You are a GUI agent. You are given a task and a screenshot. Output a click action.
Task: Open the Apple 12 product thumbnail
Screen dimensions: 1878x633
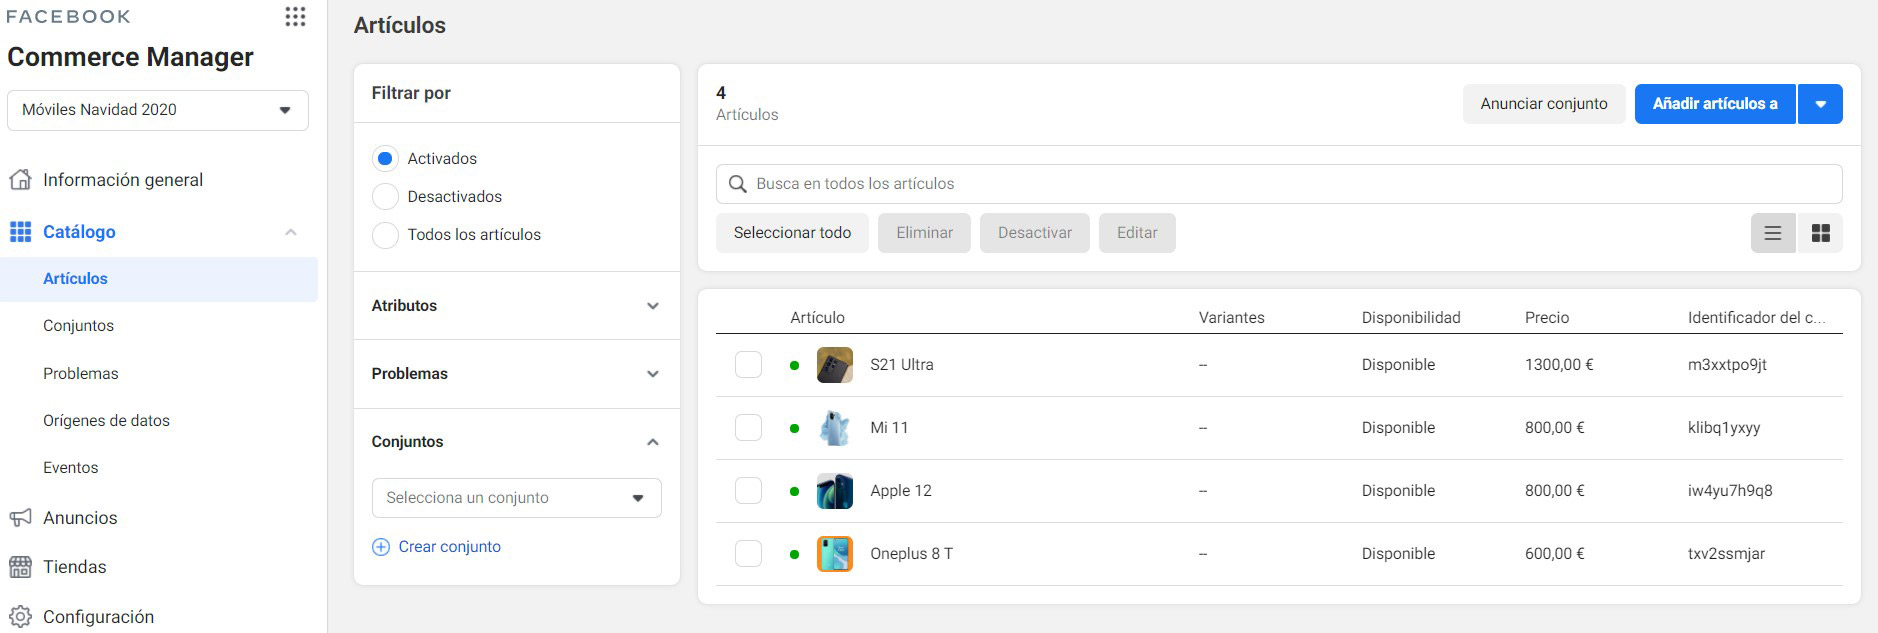point(835,491)
